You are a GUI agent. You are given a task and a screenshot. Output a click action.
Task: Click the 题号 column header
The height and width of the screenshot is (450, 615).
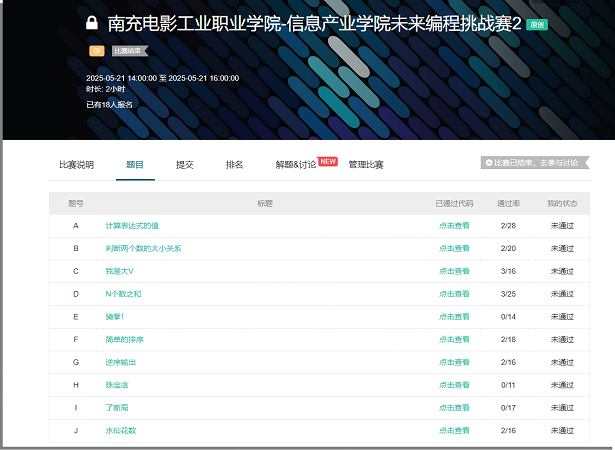[x=76, y=203]
